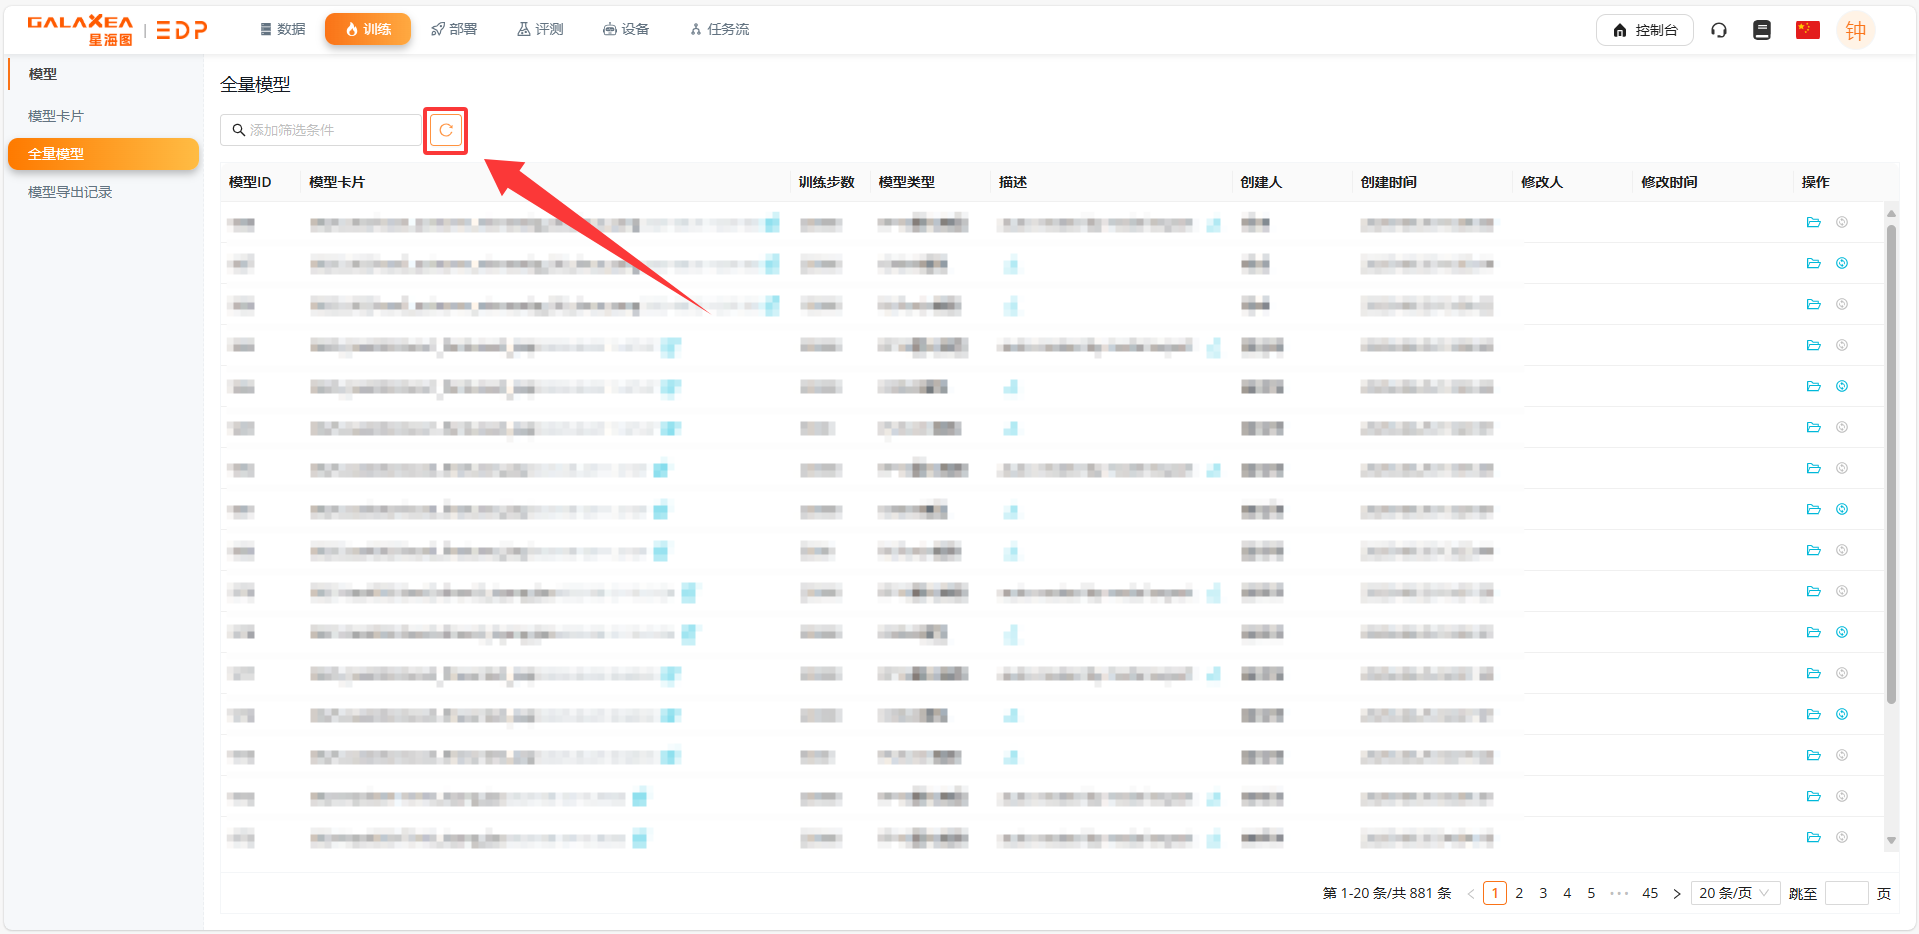This screenshot has height=934, width=1919.
Task: Select 模型卡片 in the left sidebar
Action: tap(56, 116)
